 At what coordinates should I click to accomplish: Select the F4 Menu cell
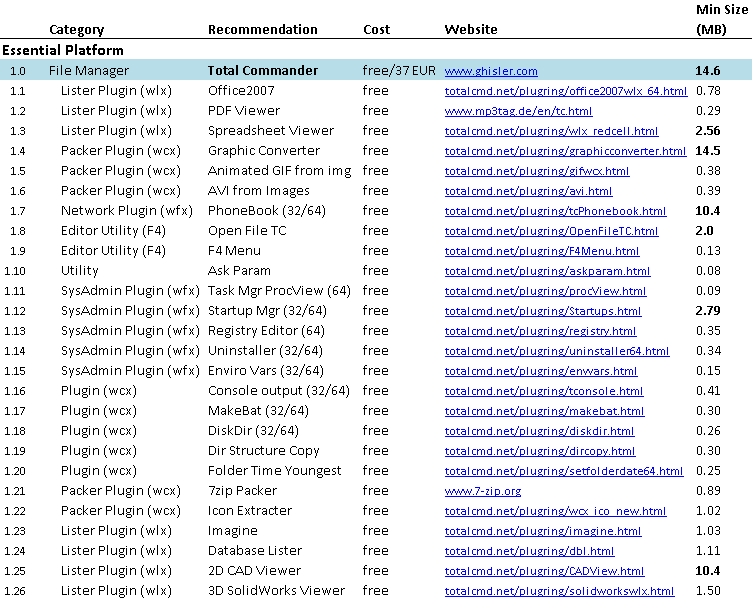235,251
